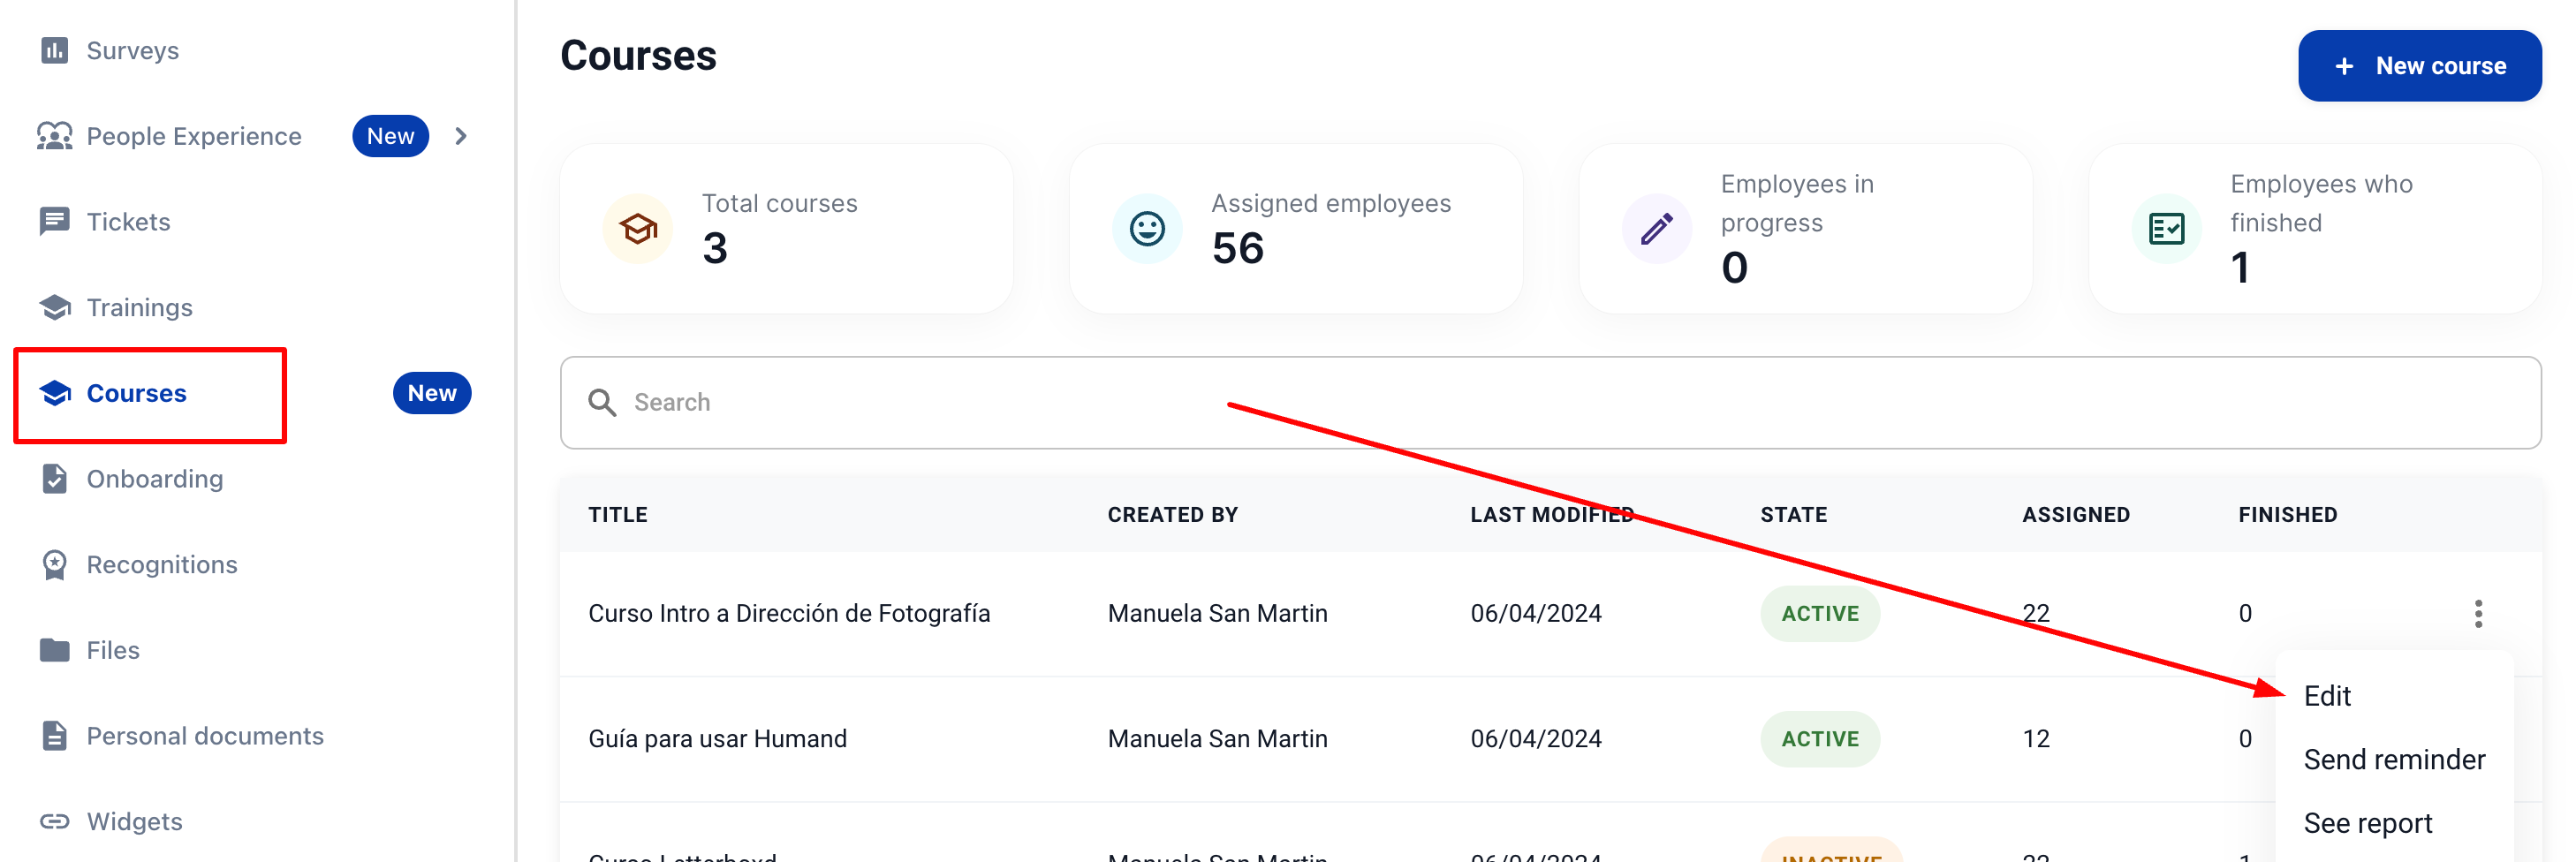Click the New badge next to Courses
The image size is (2576, 862).
point(432,393)
